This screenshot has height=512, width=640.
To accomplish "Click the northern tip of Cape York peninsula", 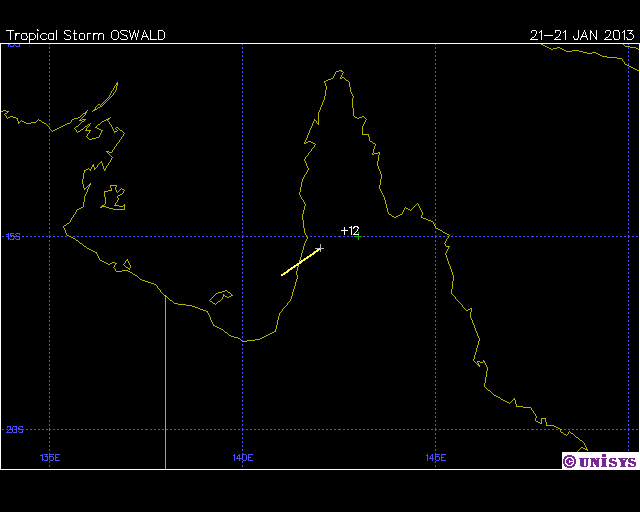I will point(339,72).
